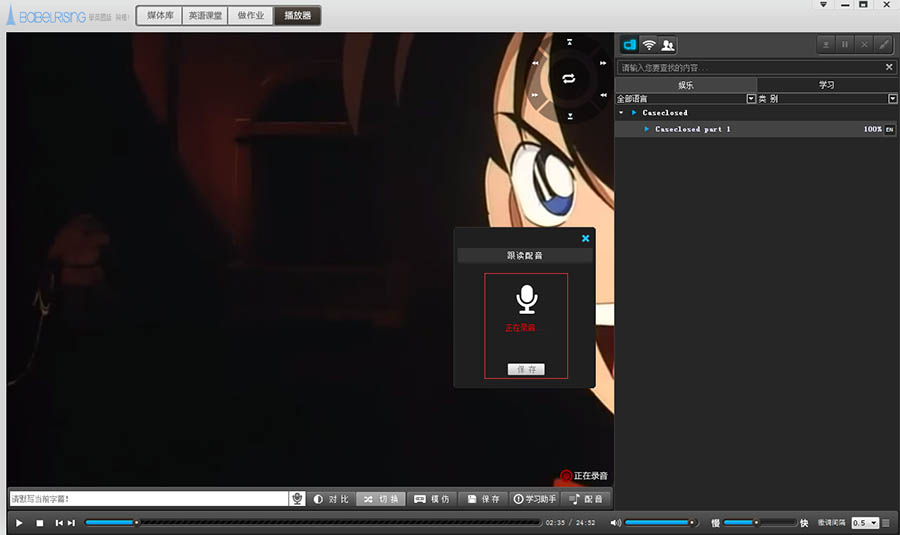Screen dimensions: 900x535
Task: Click the red recording indicator 正在录音
Action: point(584,476)
